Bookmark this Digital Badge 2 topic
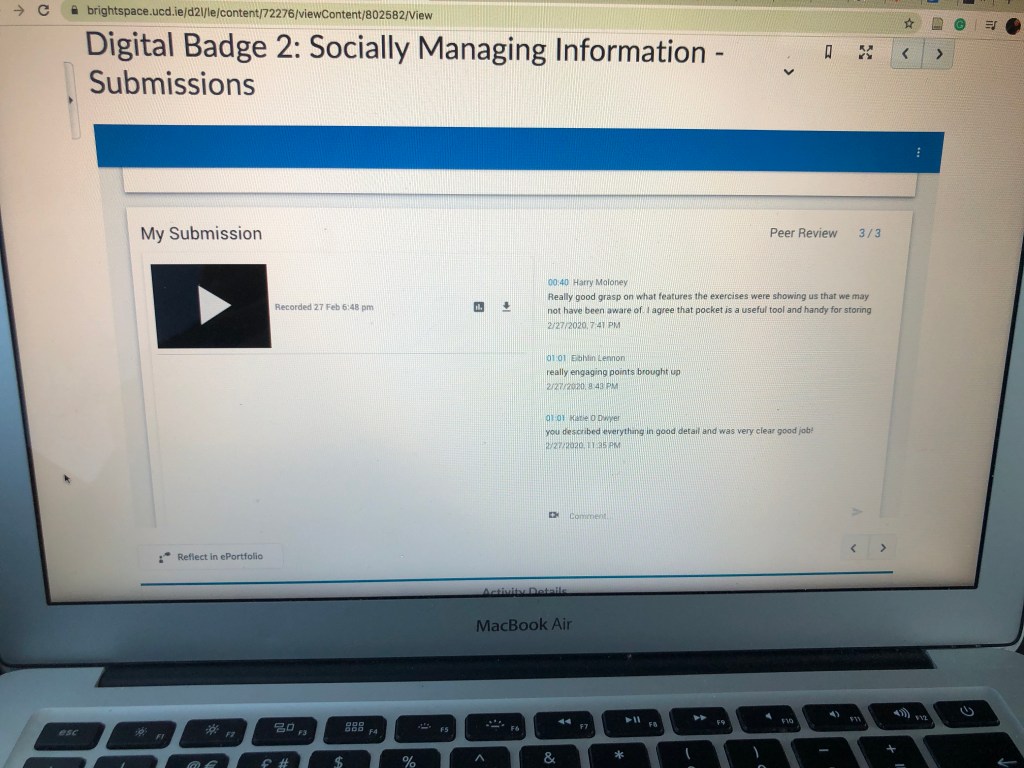Screen dimensions: 1024x768 [828, 53]
